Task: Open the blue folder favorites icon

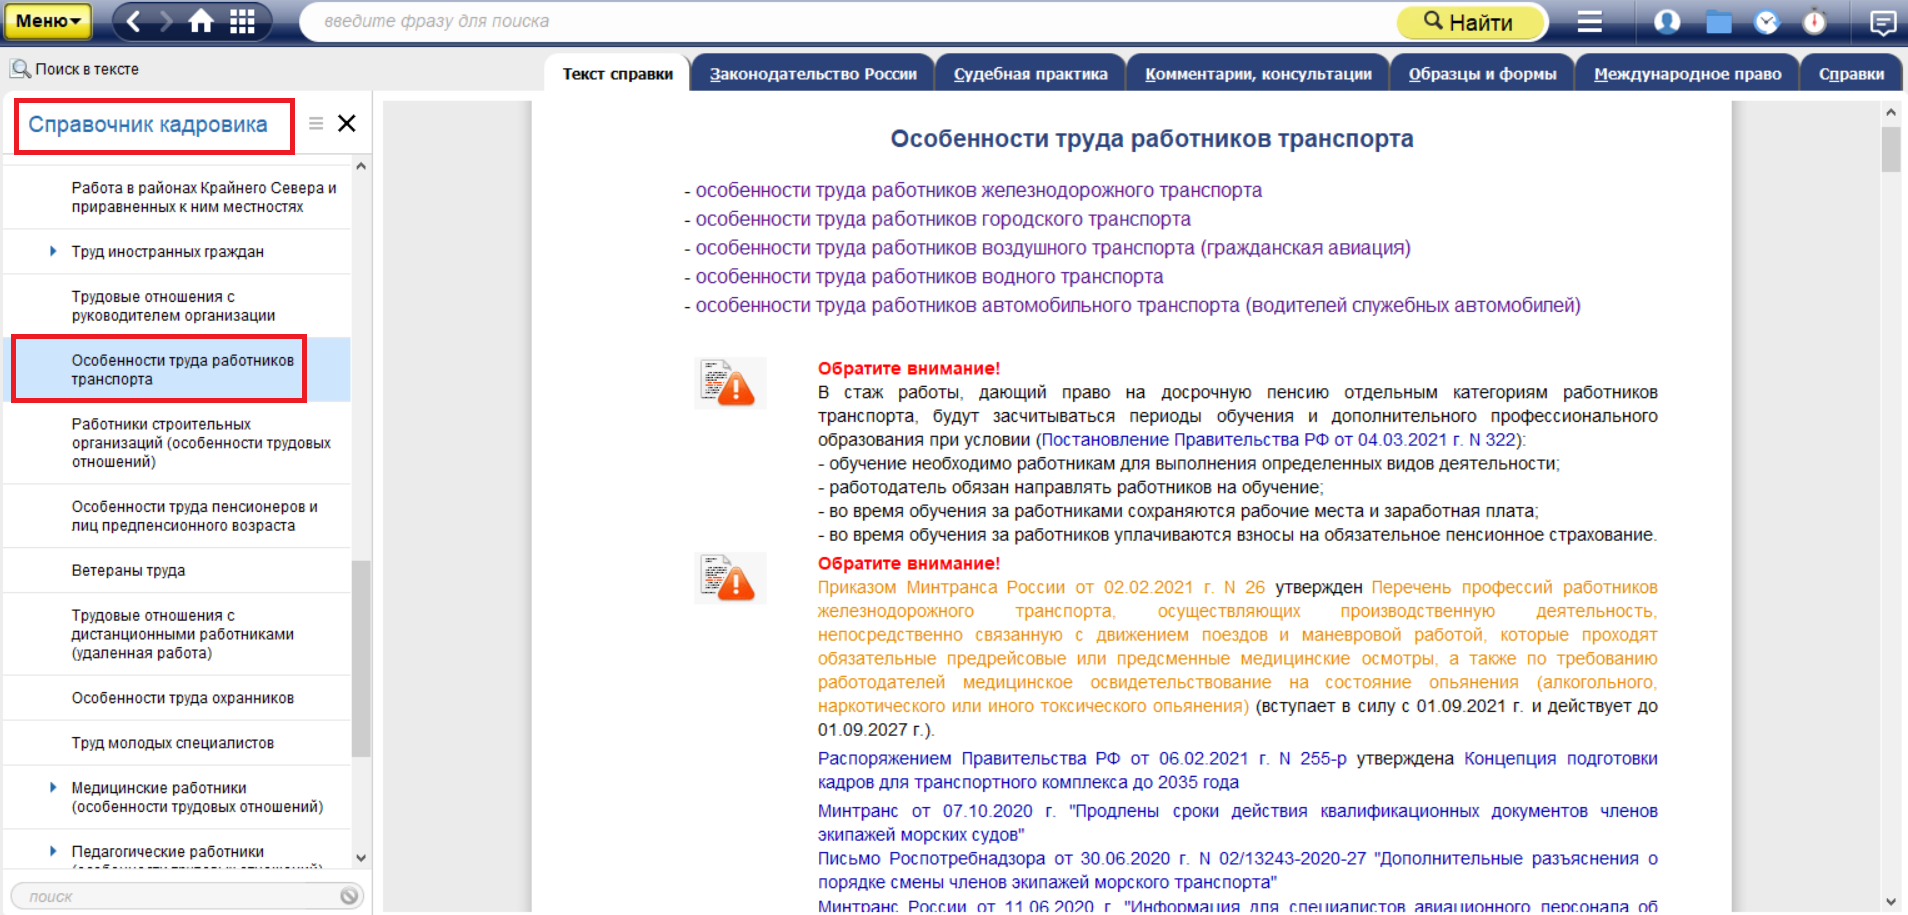Action: [1718, 21]
